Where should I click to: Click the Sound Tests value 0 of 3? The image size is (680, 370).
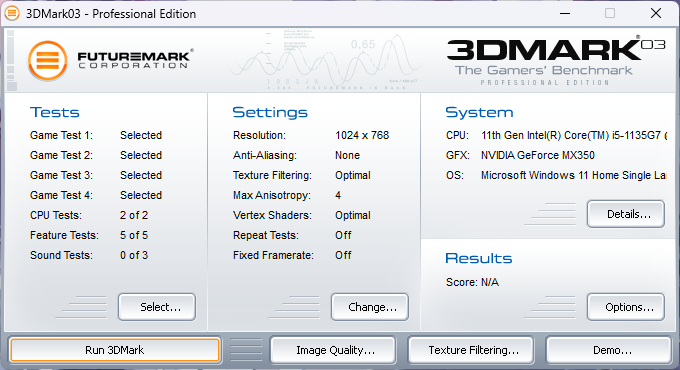[x=134, y=255]
